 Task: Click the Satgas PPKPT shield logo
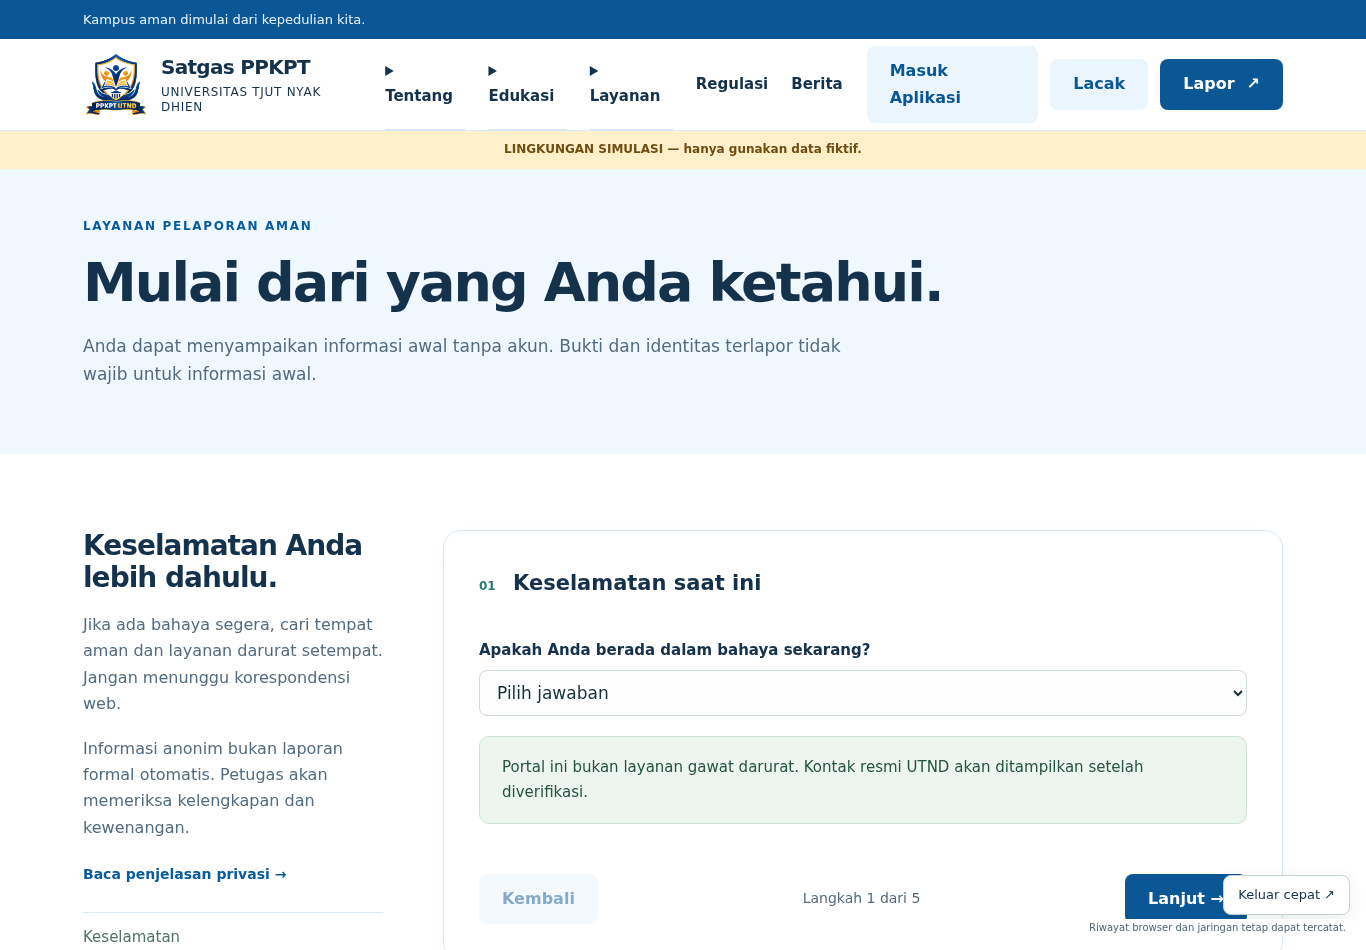click(116, 84)
